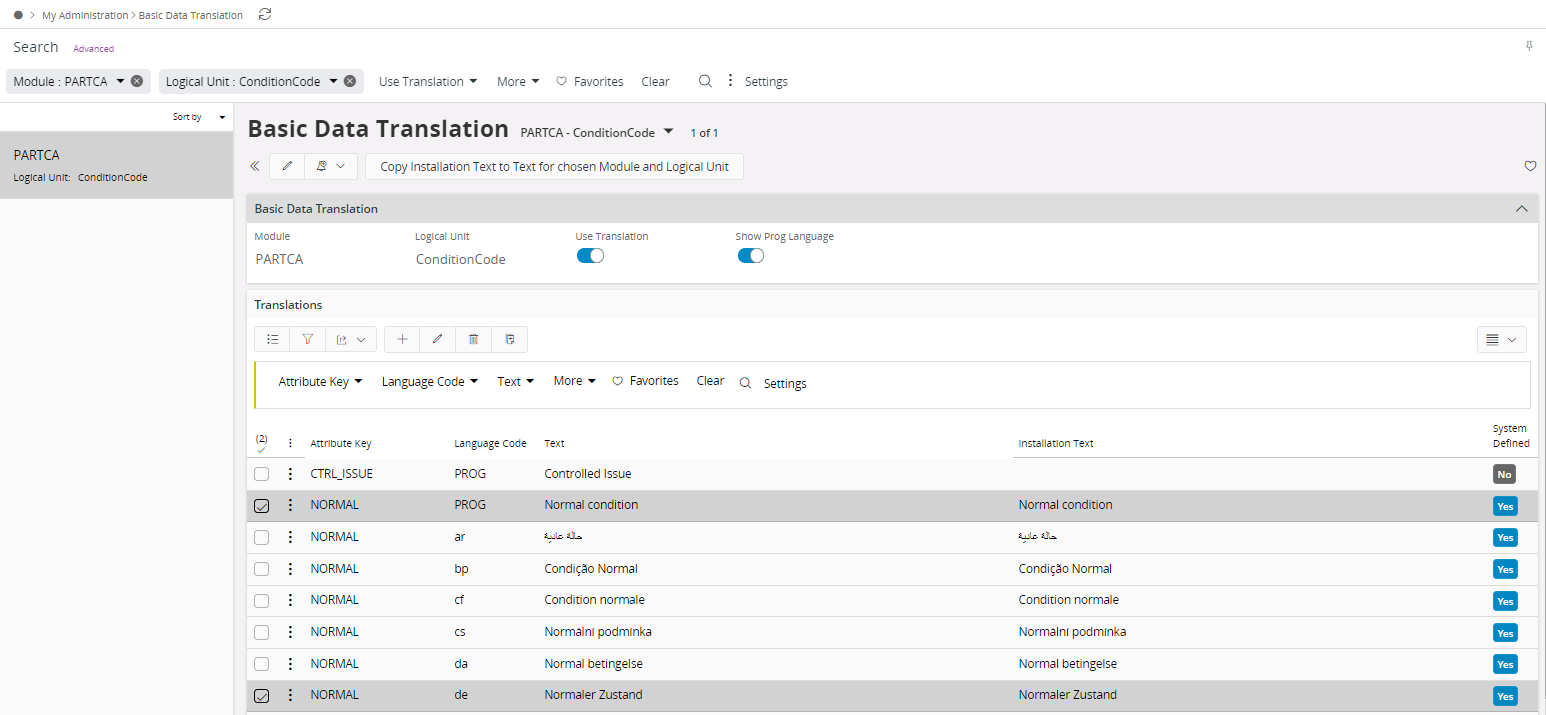This screenshot has width=1546, height=715.
Task: Click the plus icon to add translation
Action: (x=402, y=340)
